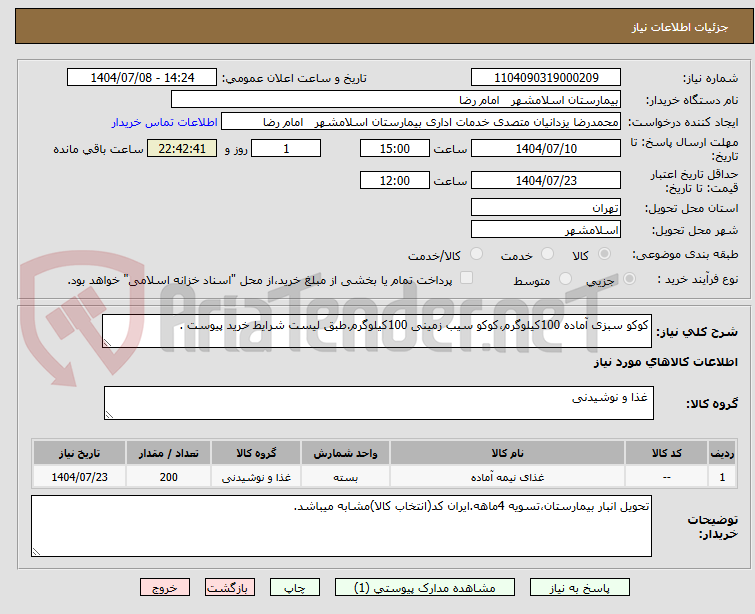
Task: Click the شماره نیاز number field
Action: click(546, 78)
